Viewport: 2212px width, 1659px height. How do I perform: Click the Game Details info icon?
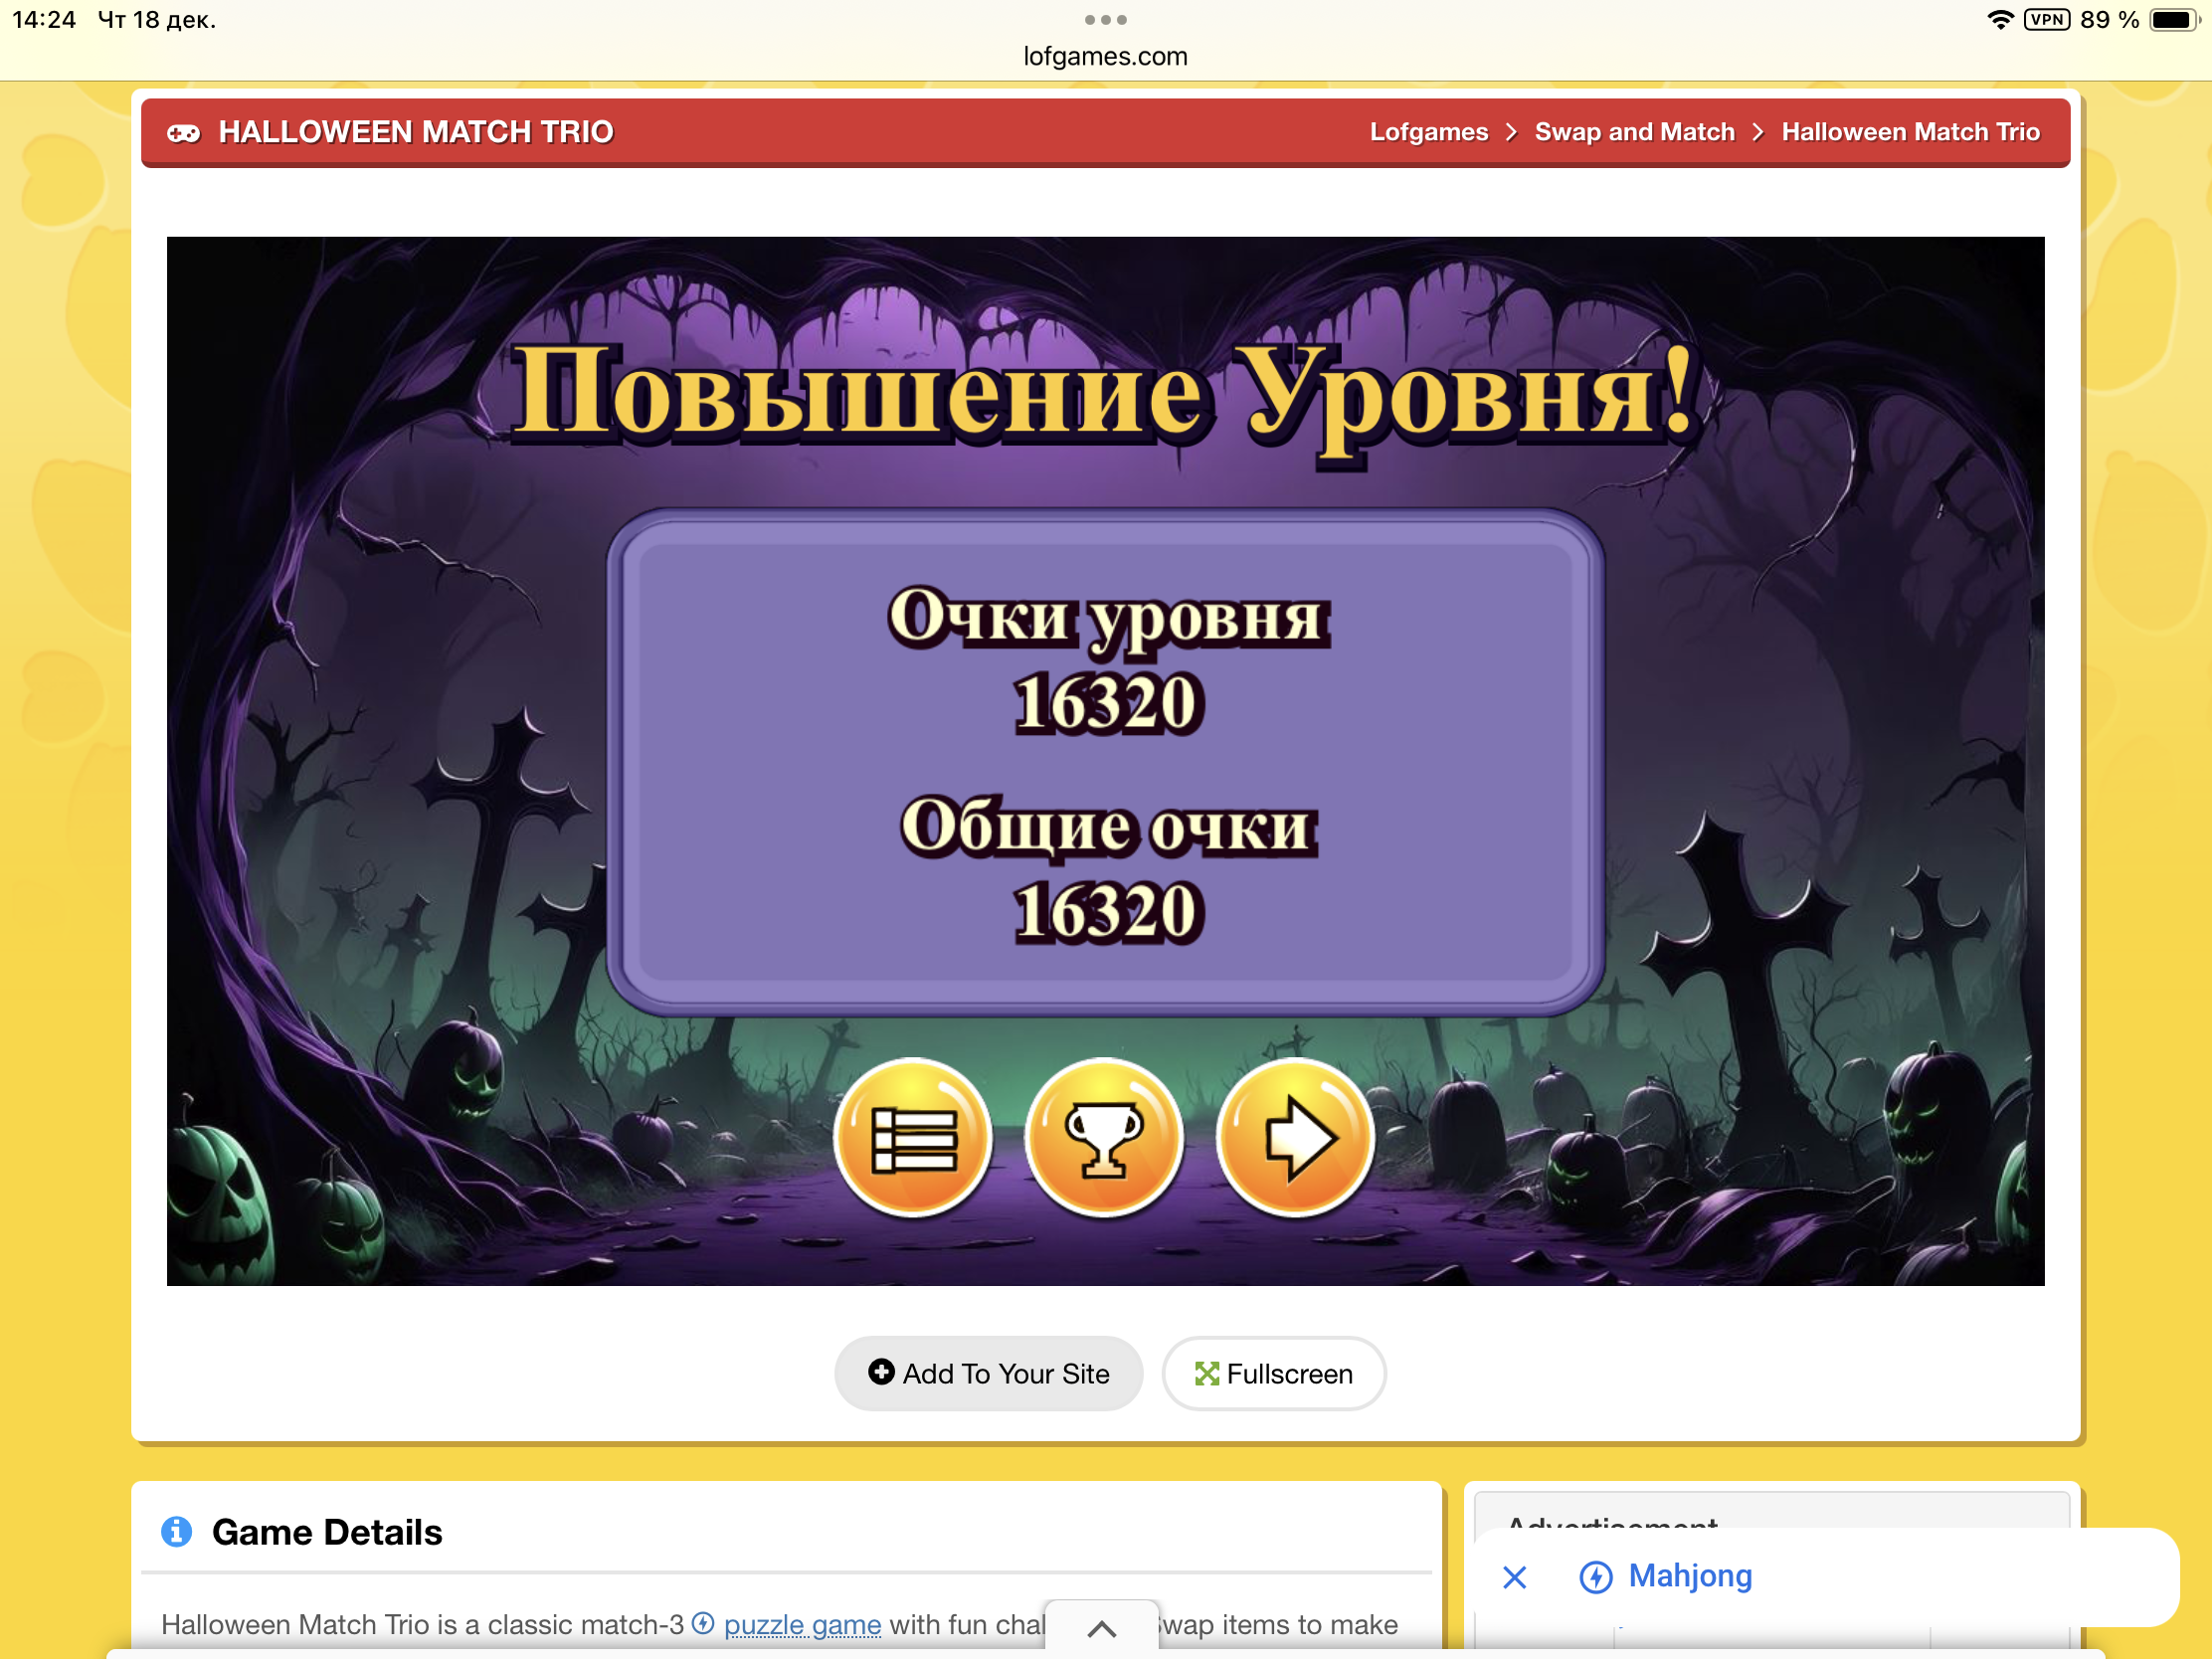(177, 1531)
